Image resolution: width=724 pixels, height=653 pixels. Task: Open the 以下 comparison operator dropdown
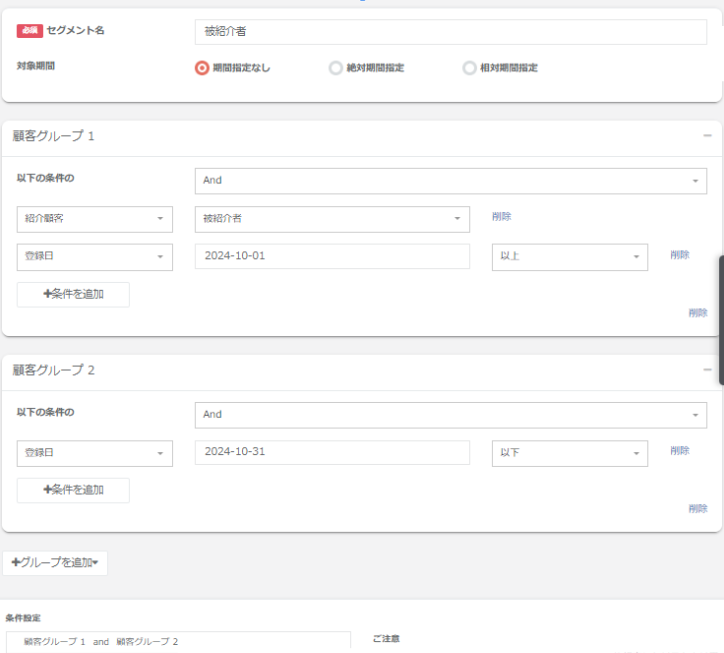tap(570, 453)
